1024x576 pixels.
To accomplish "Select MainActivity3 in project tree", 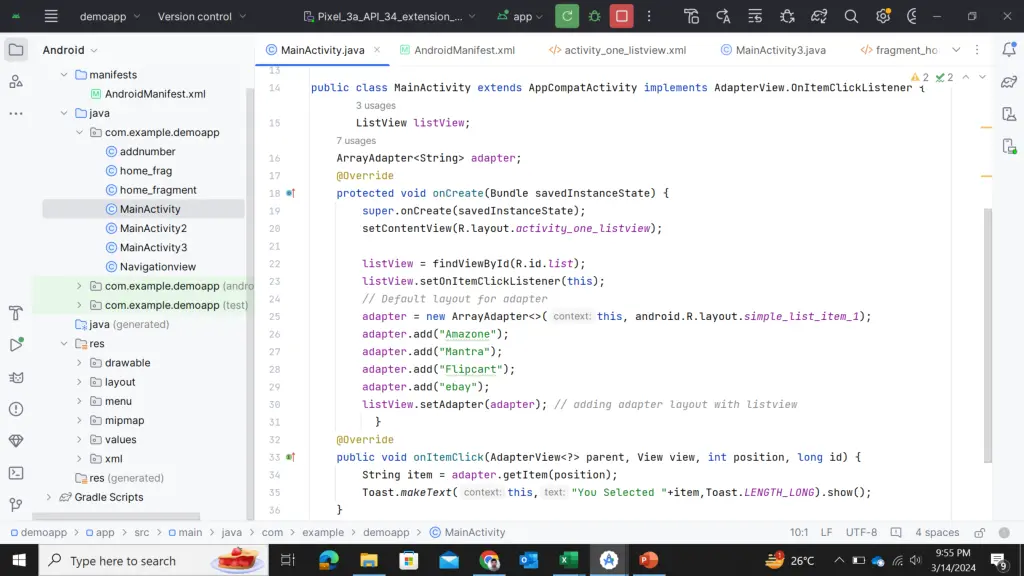I will [x=153, y=248].
